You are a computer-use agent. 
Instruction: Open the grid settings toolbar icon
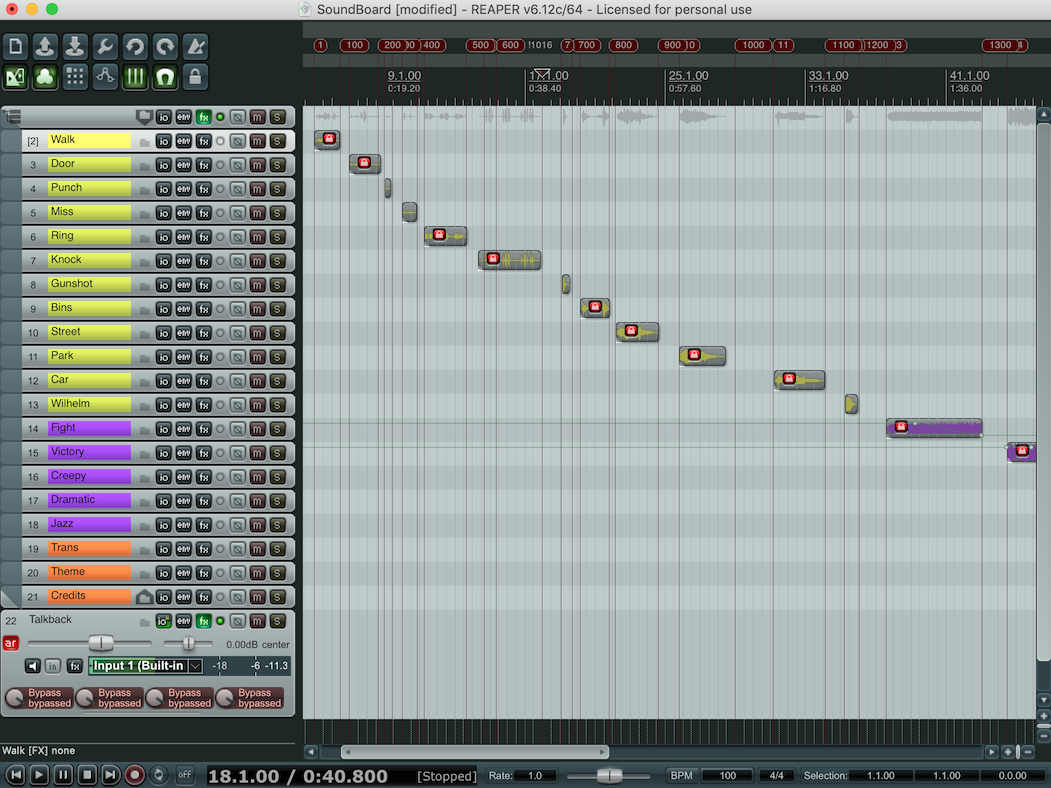[x=75, y=76]
